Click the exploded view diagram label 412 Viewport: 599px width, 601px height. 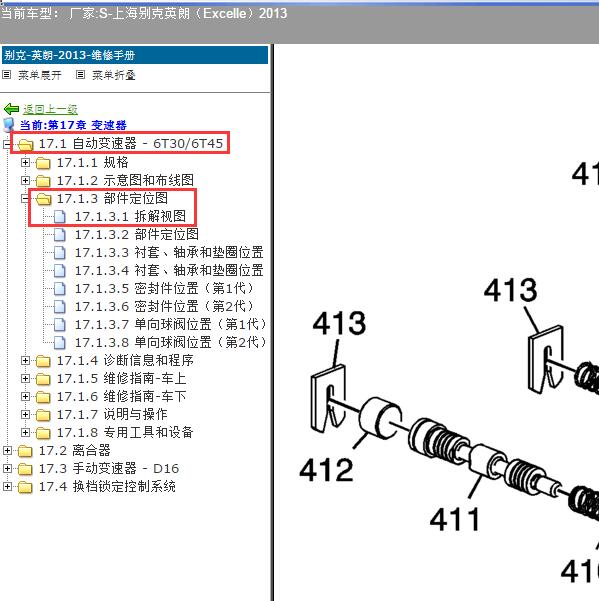click(x=326, y=470)
